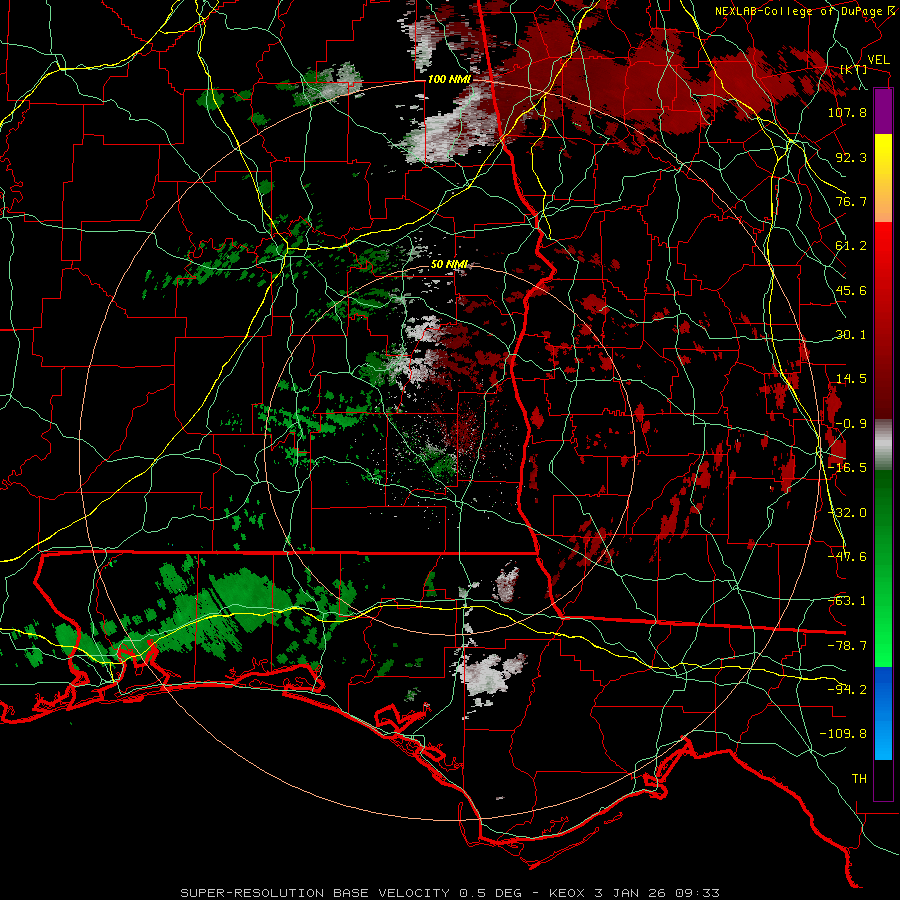Select the -78.7 scale value
This screenshot has height=900, width=900.
847,646
